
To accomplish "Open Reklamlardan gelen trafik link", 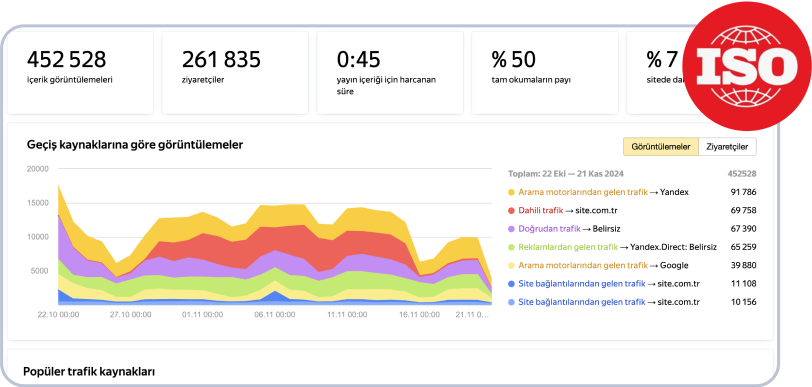I will [x=568, y=247].
